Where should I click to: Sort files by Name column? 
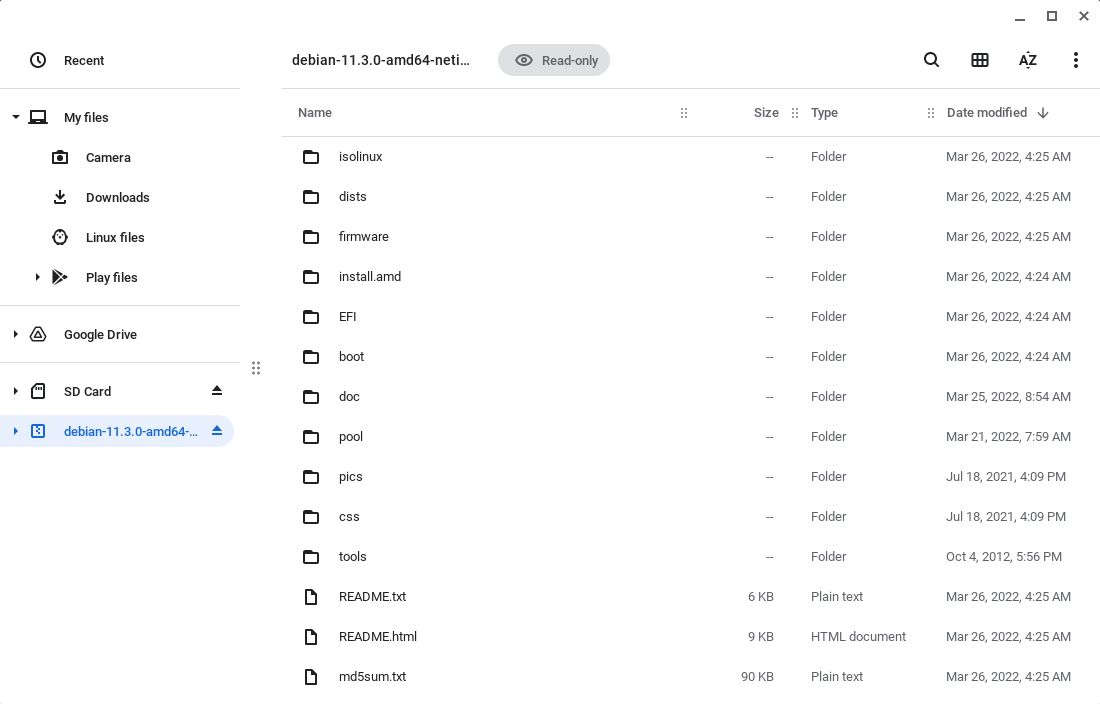[x=315, y=113]
